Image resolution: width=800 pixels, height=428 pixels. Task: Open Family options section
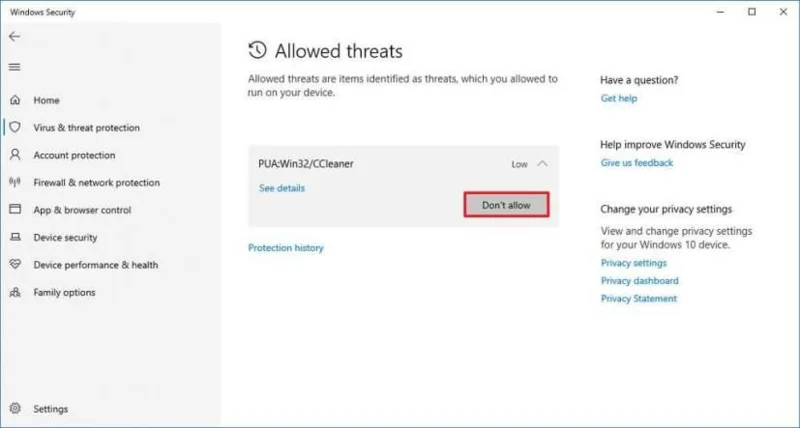[64, 292]
